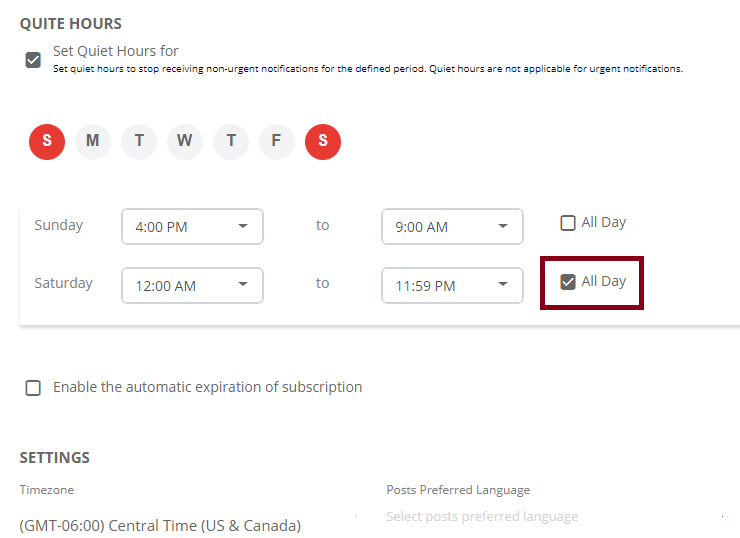Check All Day for Sunday

coord(568,223)
